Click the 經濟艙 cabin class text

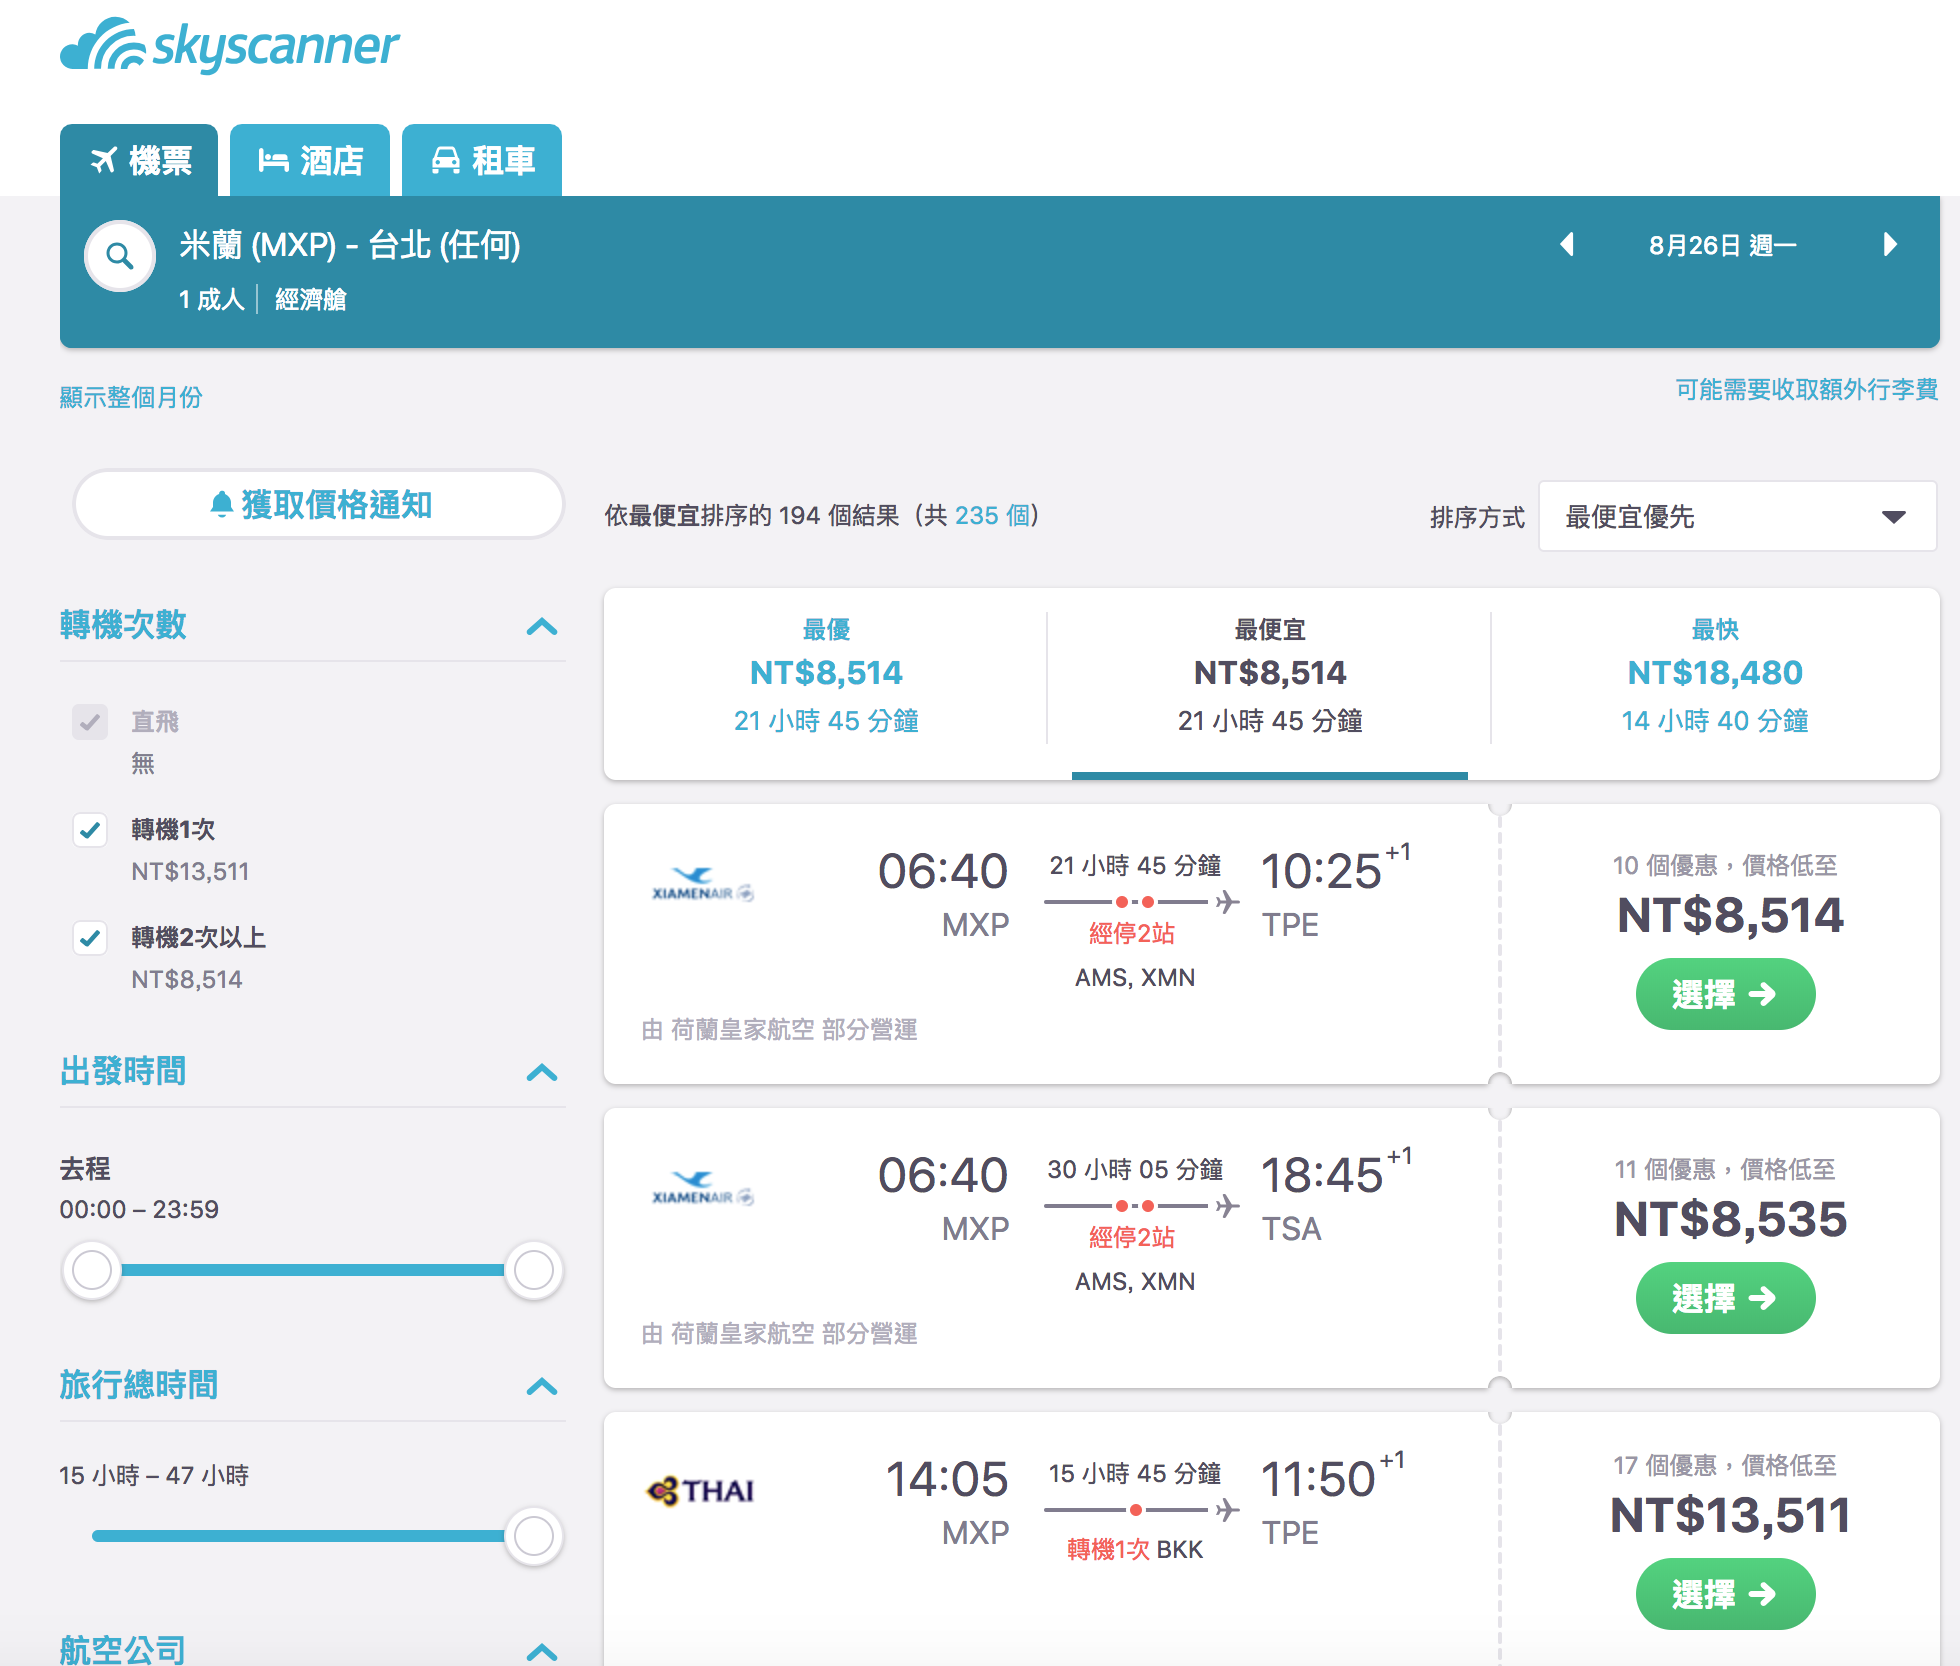[310, 300]
